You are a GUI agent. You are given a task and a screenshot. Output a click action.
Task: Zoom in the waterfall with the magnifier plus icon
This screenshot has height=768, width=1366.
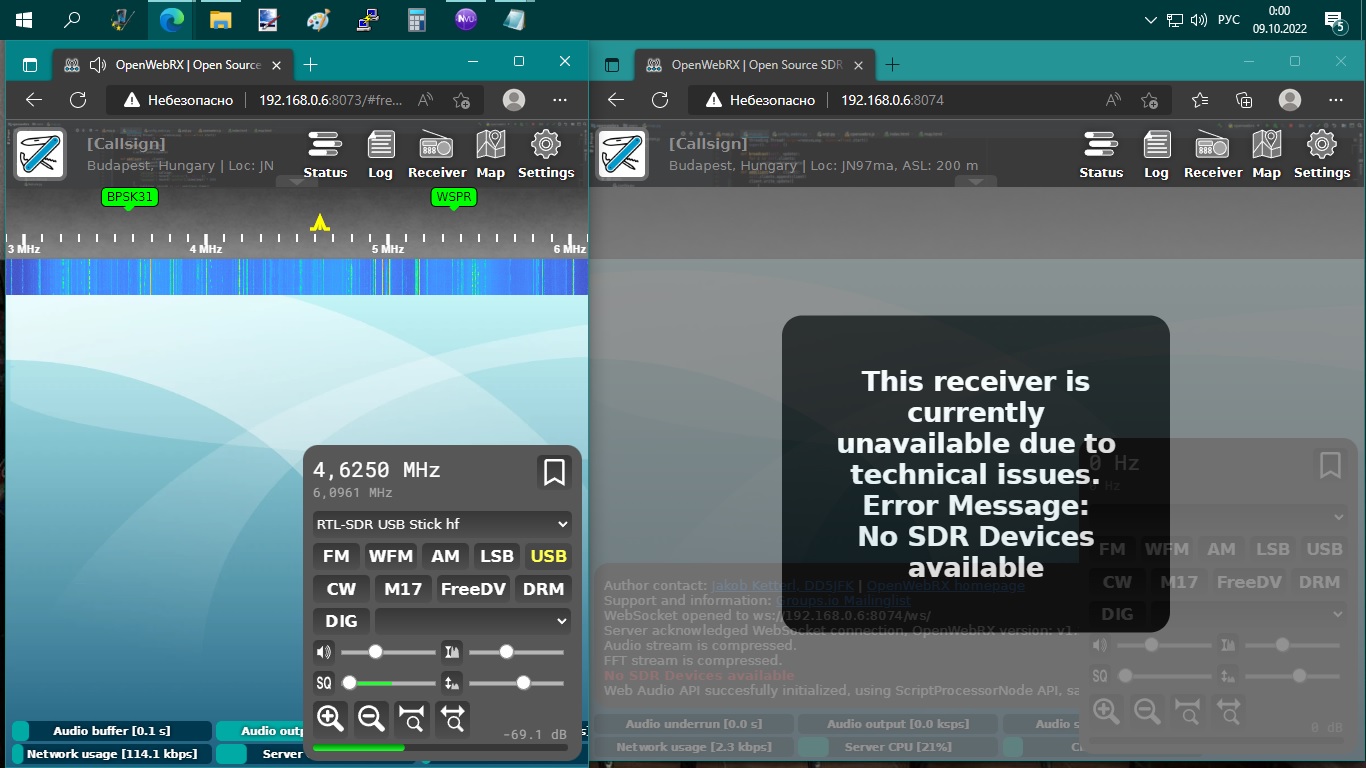pyautogui.click(x=330, y=717)
